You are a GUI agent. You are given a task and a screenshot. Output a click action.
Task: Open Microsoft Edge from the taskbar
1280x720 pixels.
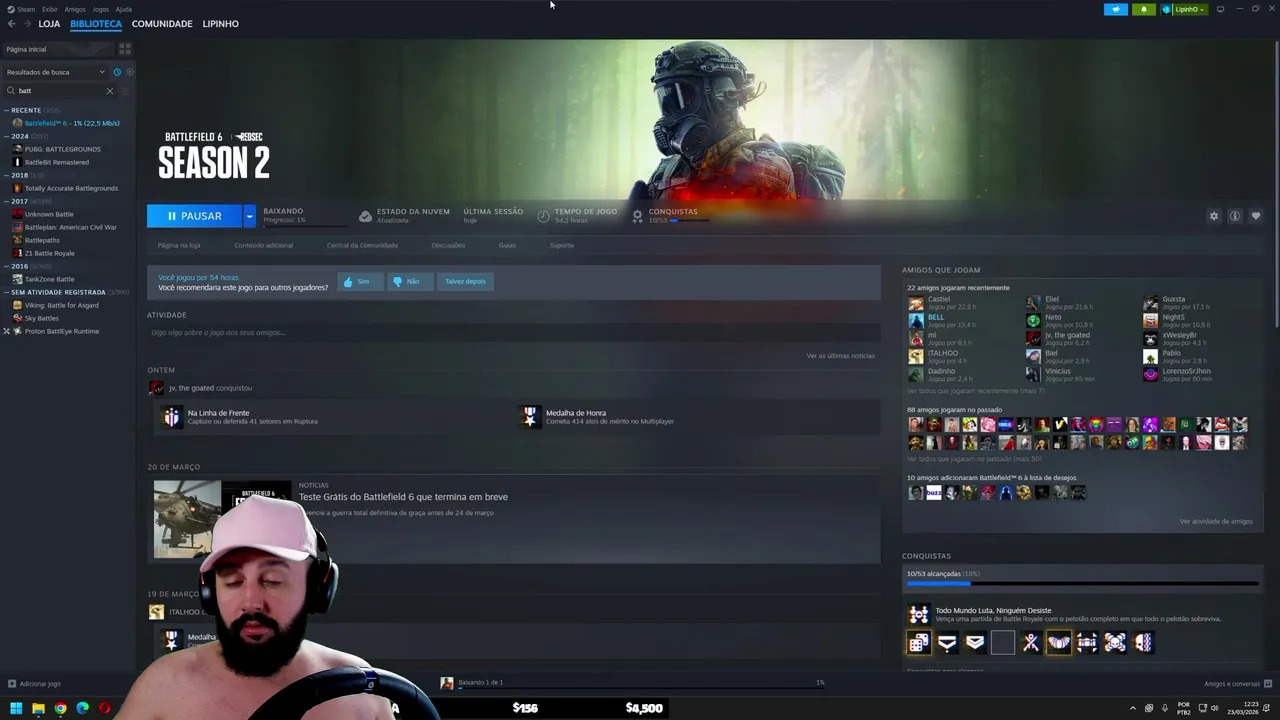click(x=82, y=708)
